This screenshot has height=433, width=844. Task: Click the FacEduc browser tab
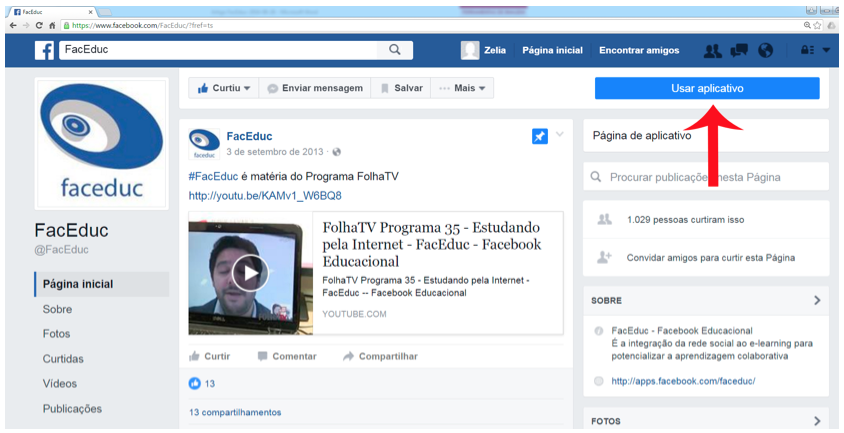tap(52, 12)
